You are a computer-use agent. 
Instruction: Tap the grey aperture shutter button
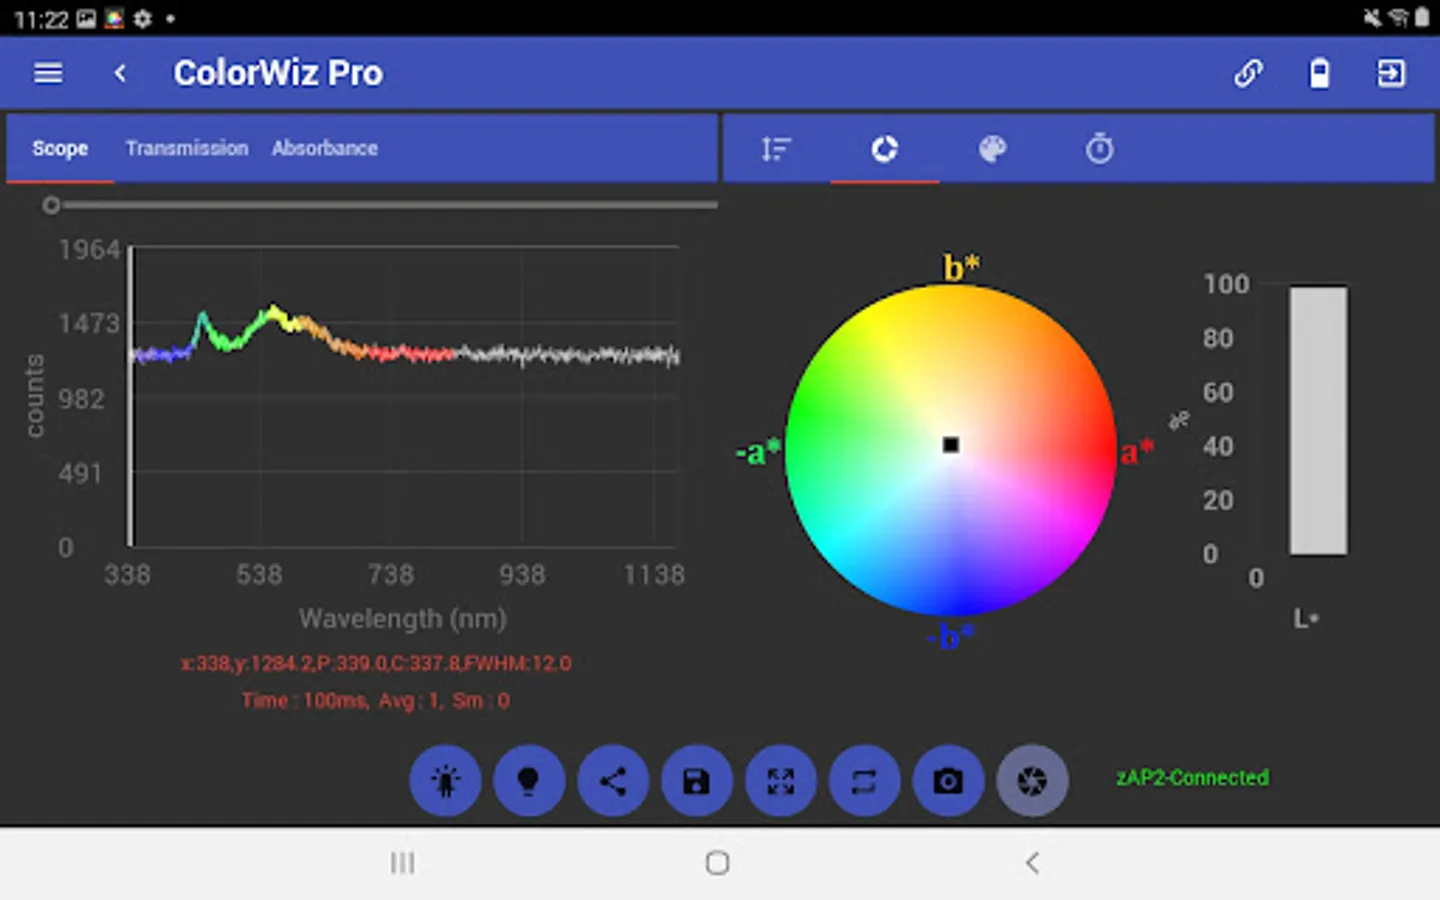(x=1032, y=781)
